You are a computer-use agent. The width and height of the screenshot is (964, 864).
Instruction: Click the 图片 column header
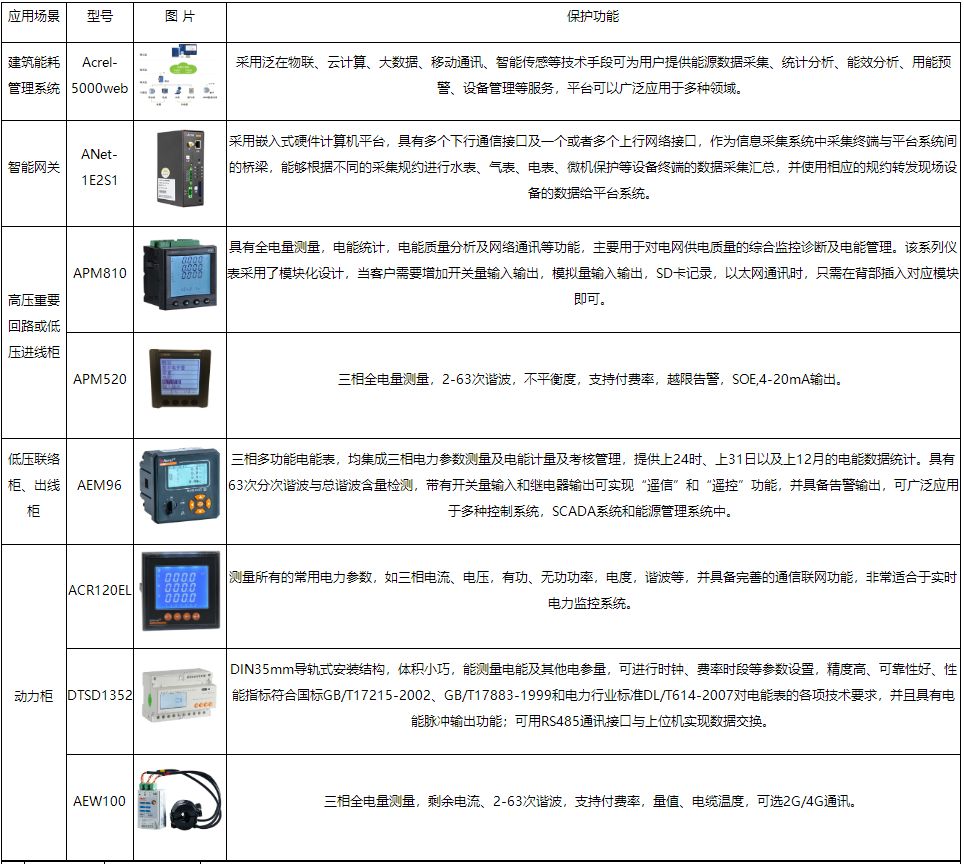180,18
